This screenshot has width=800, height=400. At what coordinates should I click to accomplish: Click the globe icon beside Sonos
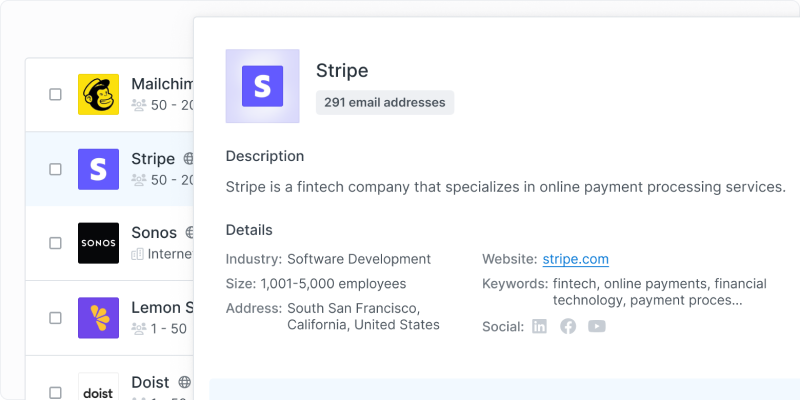pyautogui.click(x=189, y=233)
